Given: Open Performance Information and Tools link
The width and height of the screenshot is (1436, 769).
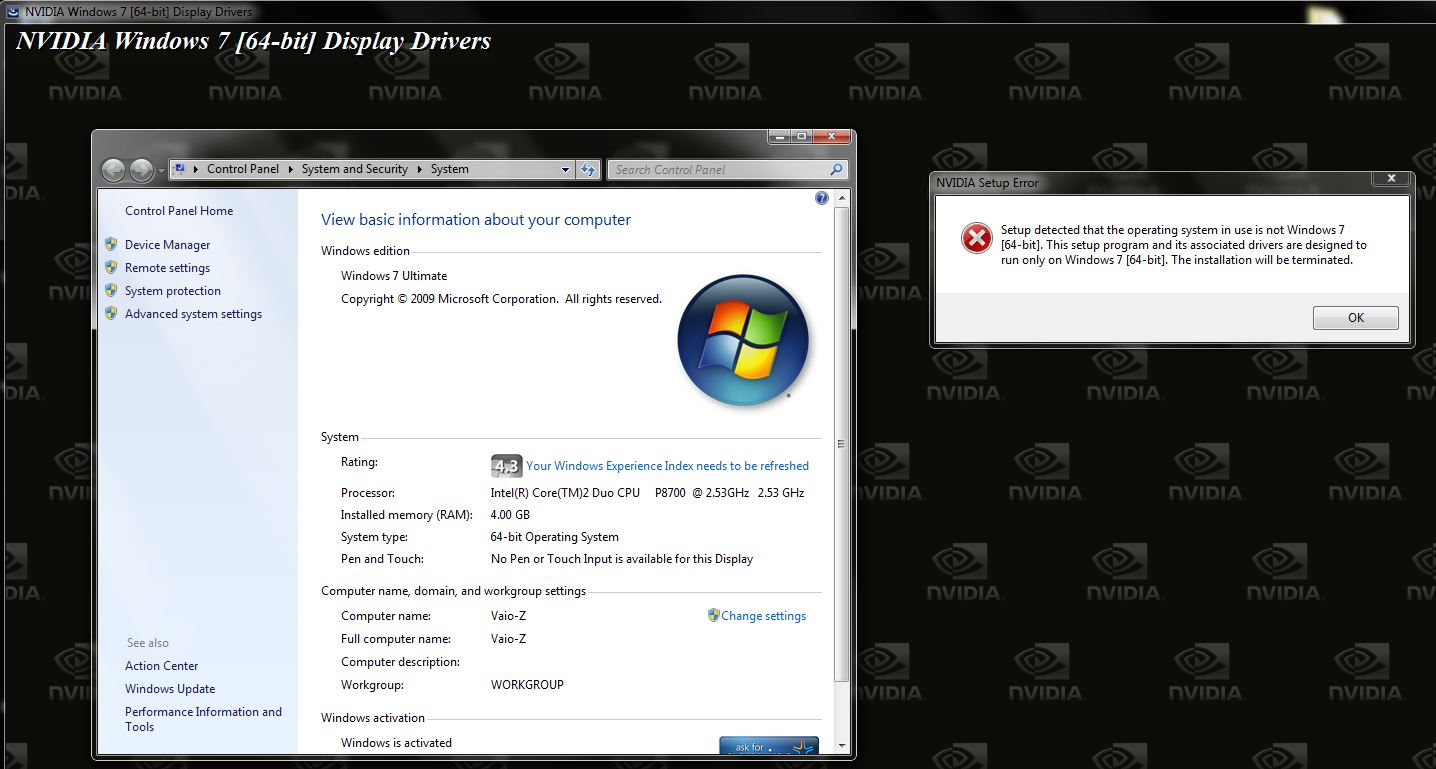Looking at the screenshot, I should click(x=203, y=719).
